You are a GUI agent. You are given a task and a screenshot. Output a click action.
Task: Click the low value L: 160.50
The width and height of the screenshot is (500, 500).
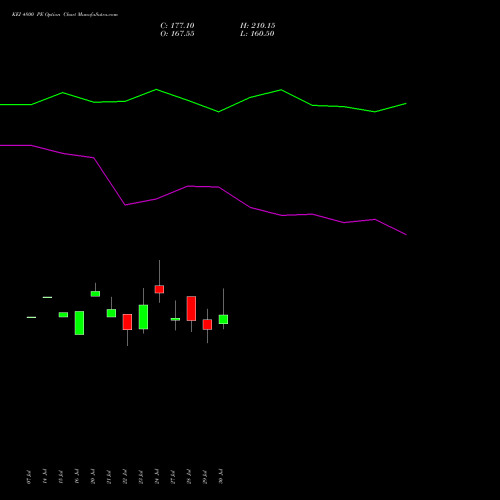257,34
